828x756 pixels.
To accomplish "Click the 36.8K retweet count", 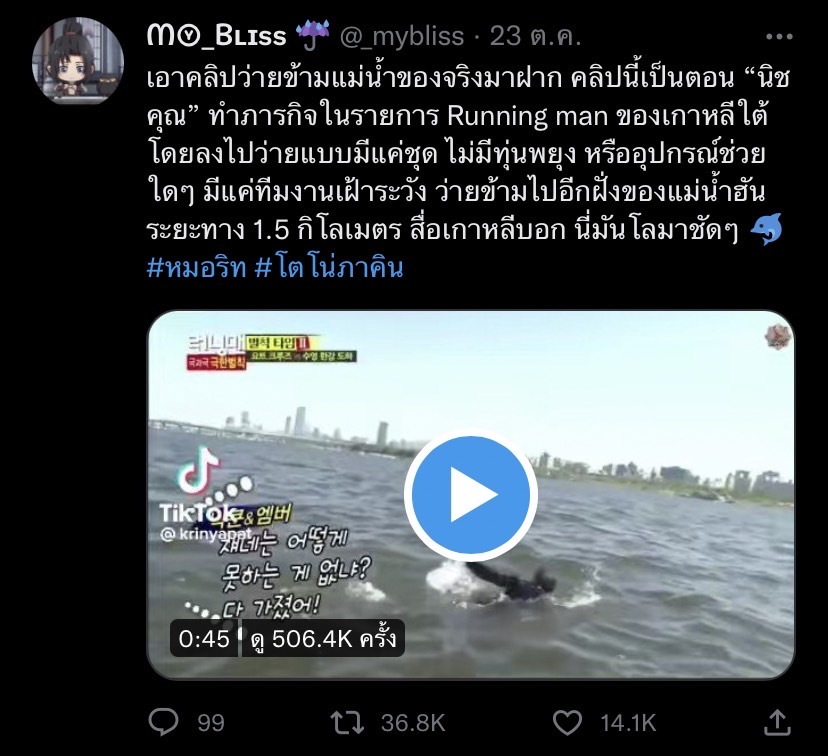I will tap(413, 723).
